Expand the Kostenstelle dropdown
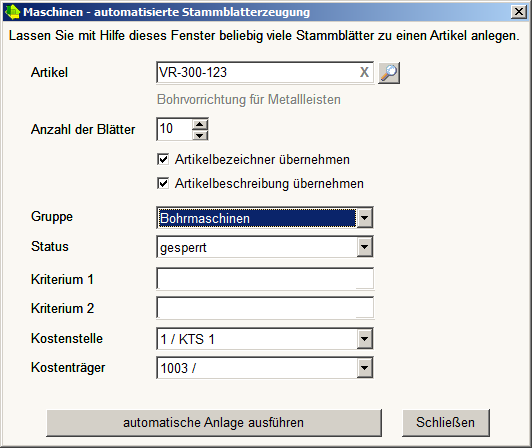 365,339
